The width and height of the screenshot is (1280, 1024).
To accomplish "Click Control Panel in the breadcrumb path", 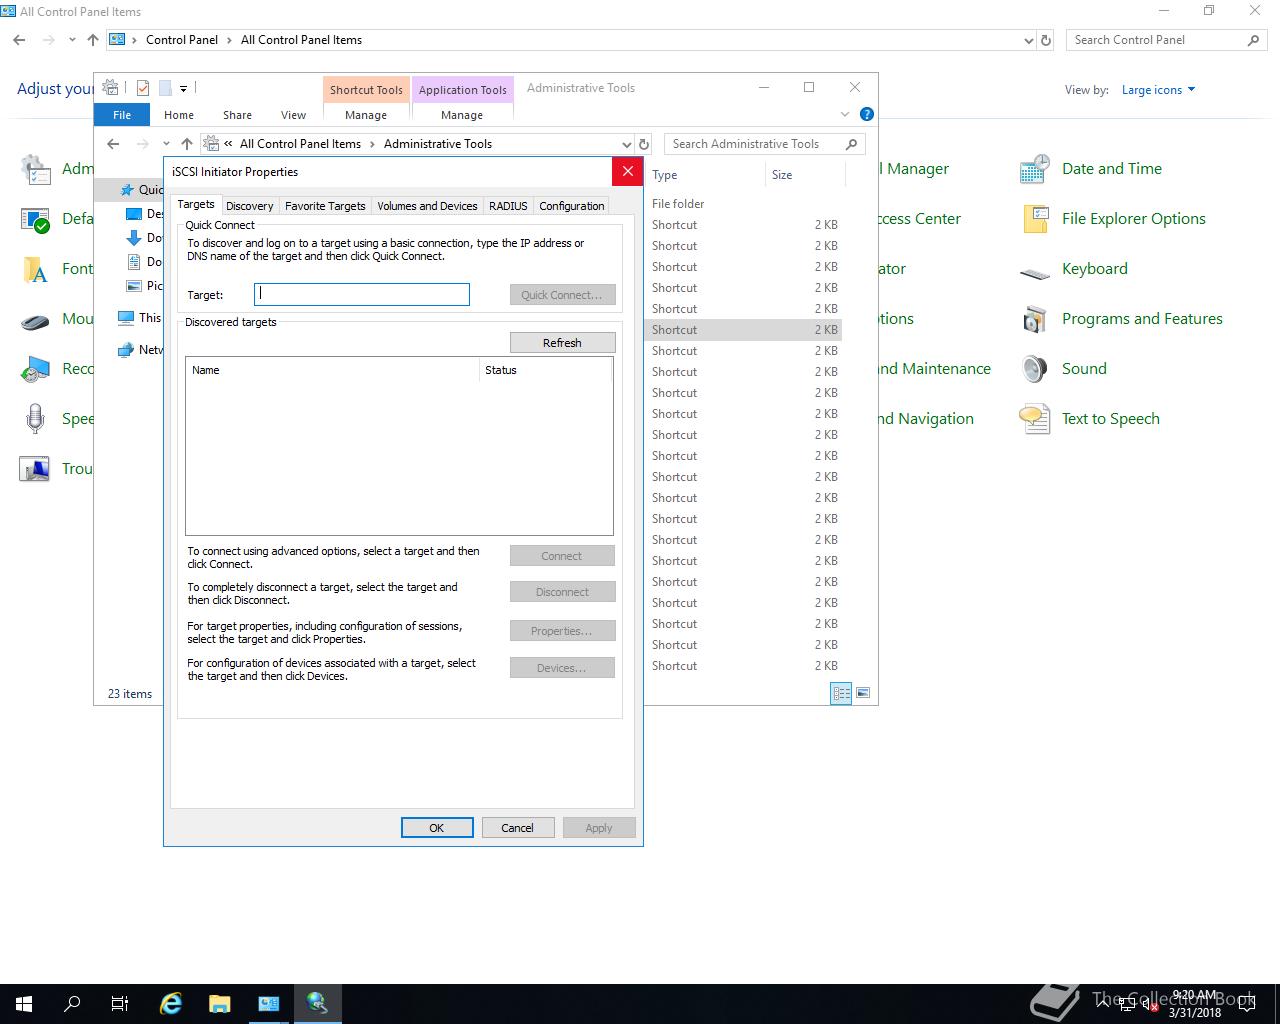I will (182, 40).
